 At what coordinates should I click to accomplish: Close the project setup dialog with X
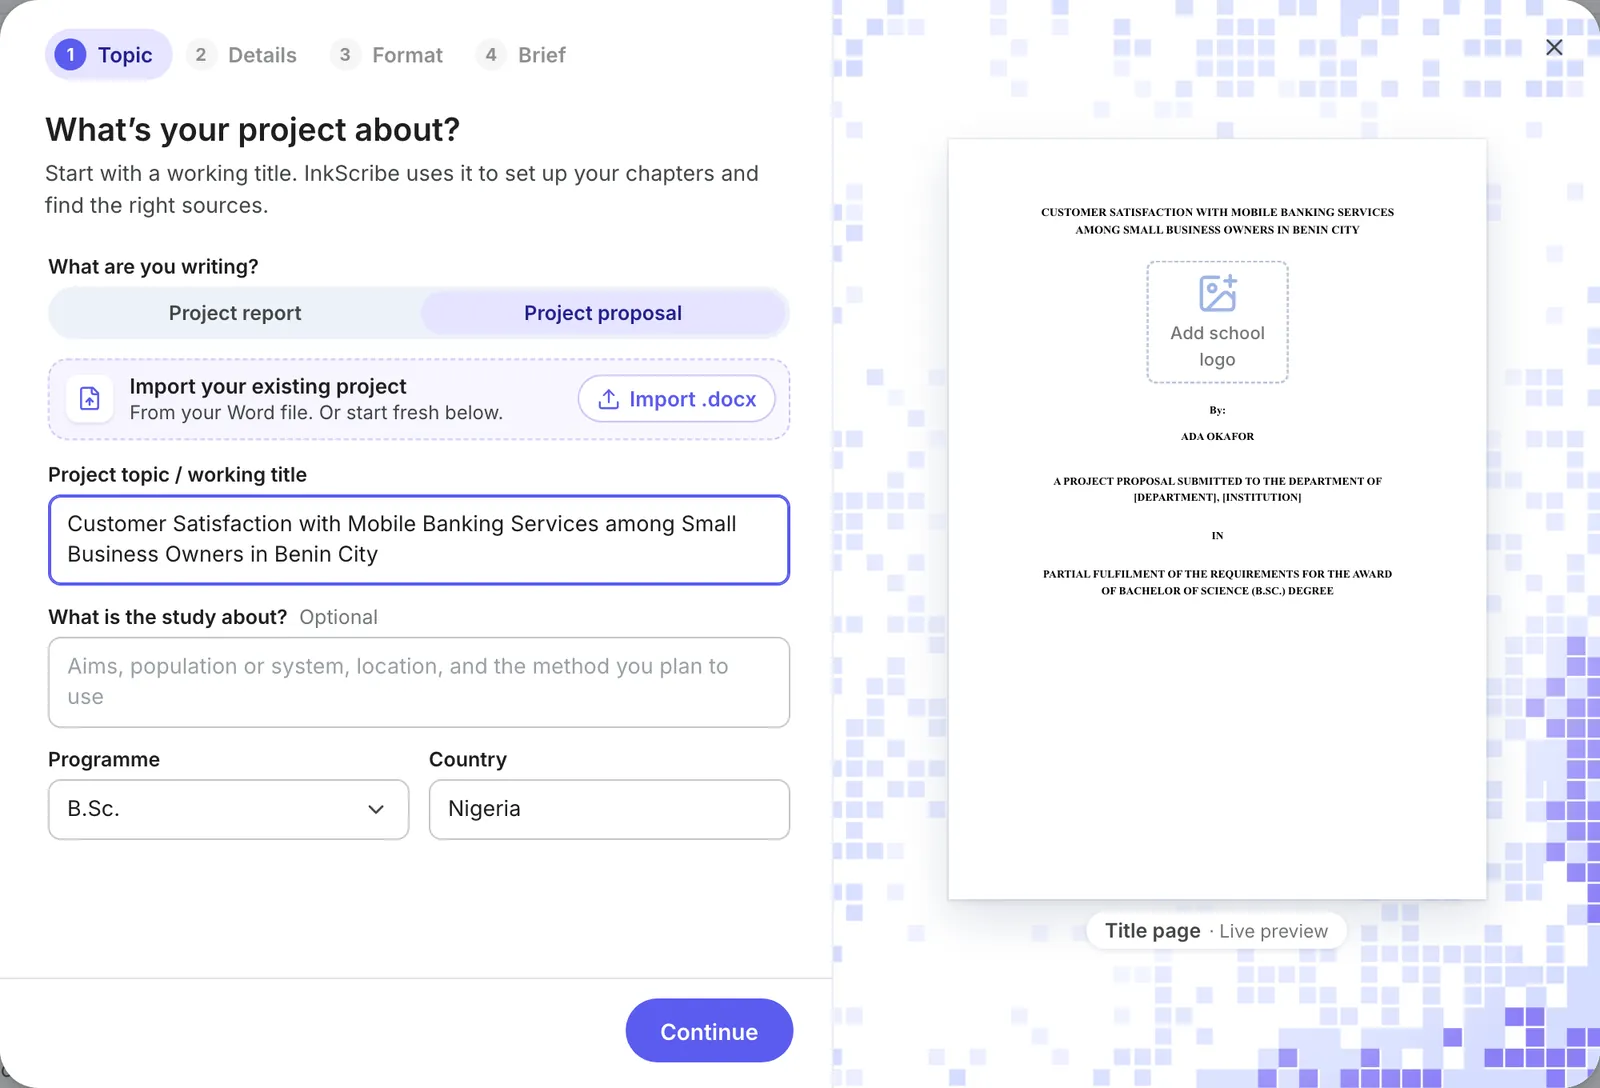[1554, 47]
